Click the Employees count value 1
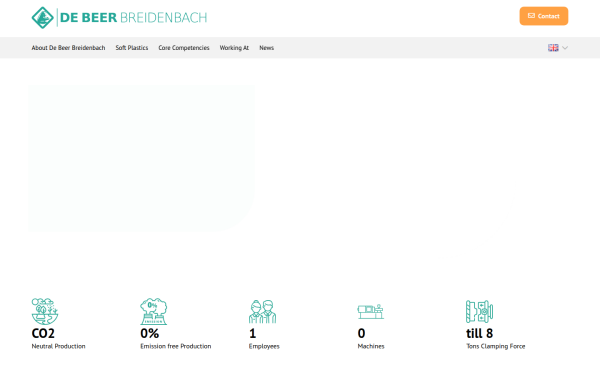600x375 pixels. point(253,333)
